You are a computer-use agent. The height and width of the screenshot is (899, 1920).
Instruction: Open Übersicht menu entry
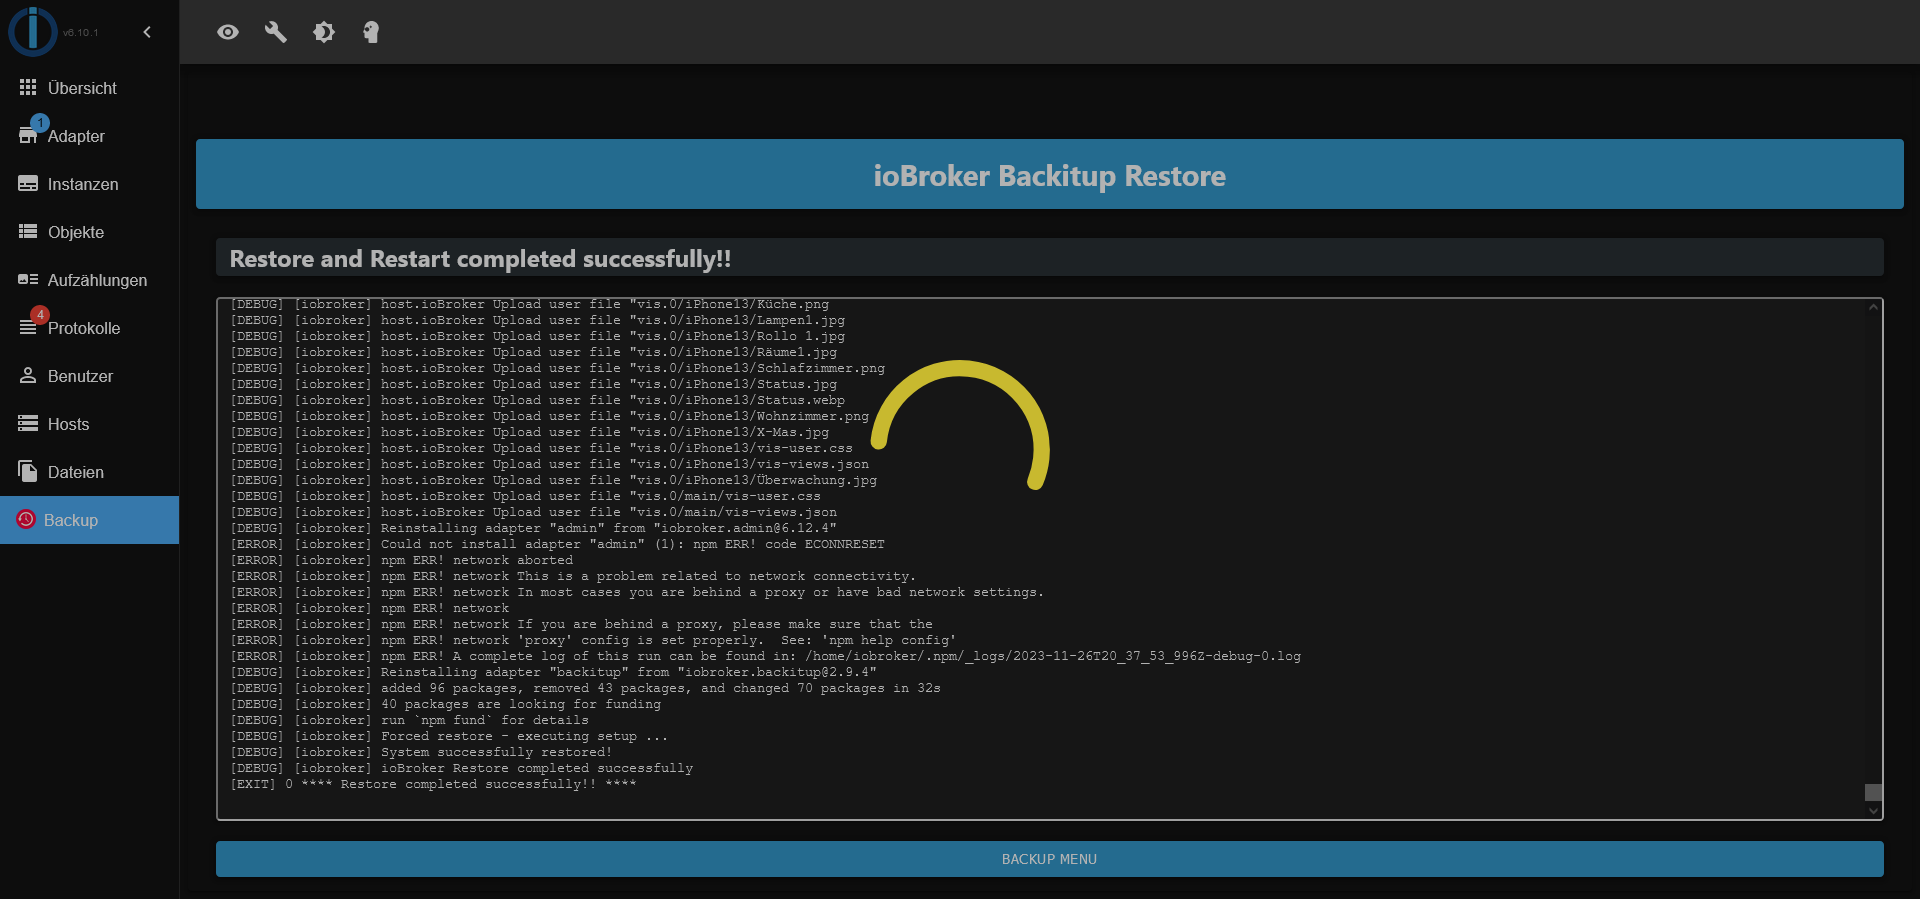coord(89,88)
